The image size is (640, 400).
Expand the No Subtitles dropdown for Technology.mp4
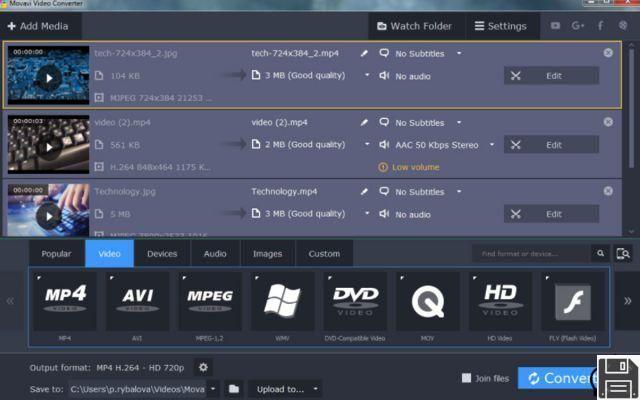(459, 191)
